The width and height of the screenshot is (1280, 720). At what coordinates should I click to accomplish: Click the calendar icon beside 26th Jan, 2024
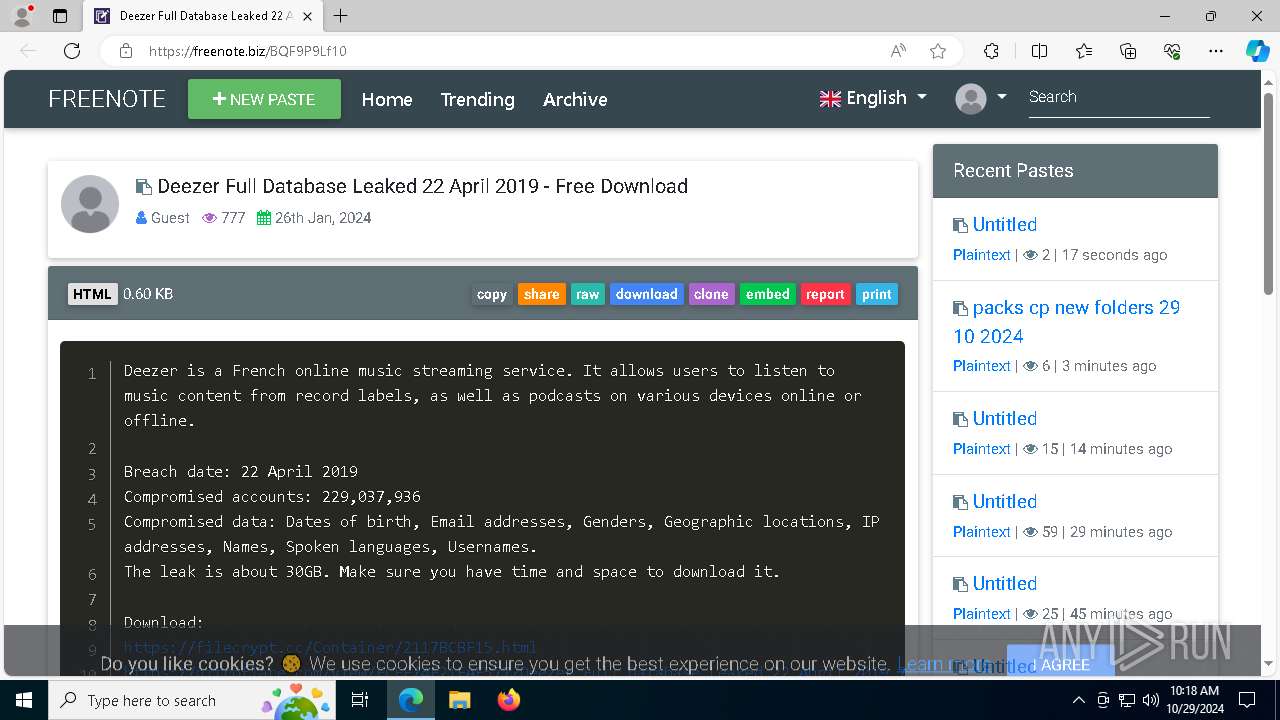pyautogui.click(x=264, y=218)
